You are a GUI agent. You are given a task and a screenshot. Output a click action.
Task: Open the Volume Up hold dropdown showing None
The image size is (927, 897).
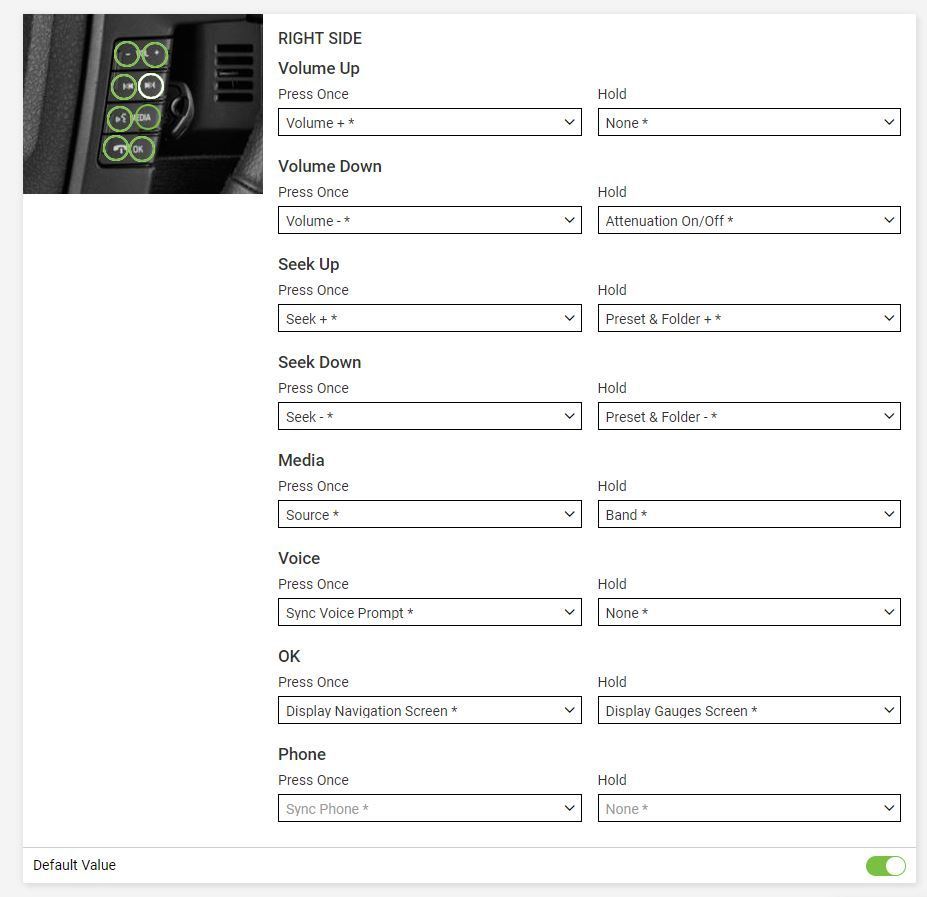pos(749,122)
